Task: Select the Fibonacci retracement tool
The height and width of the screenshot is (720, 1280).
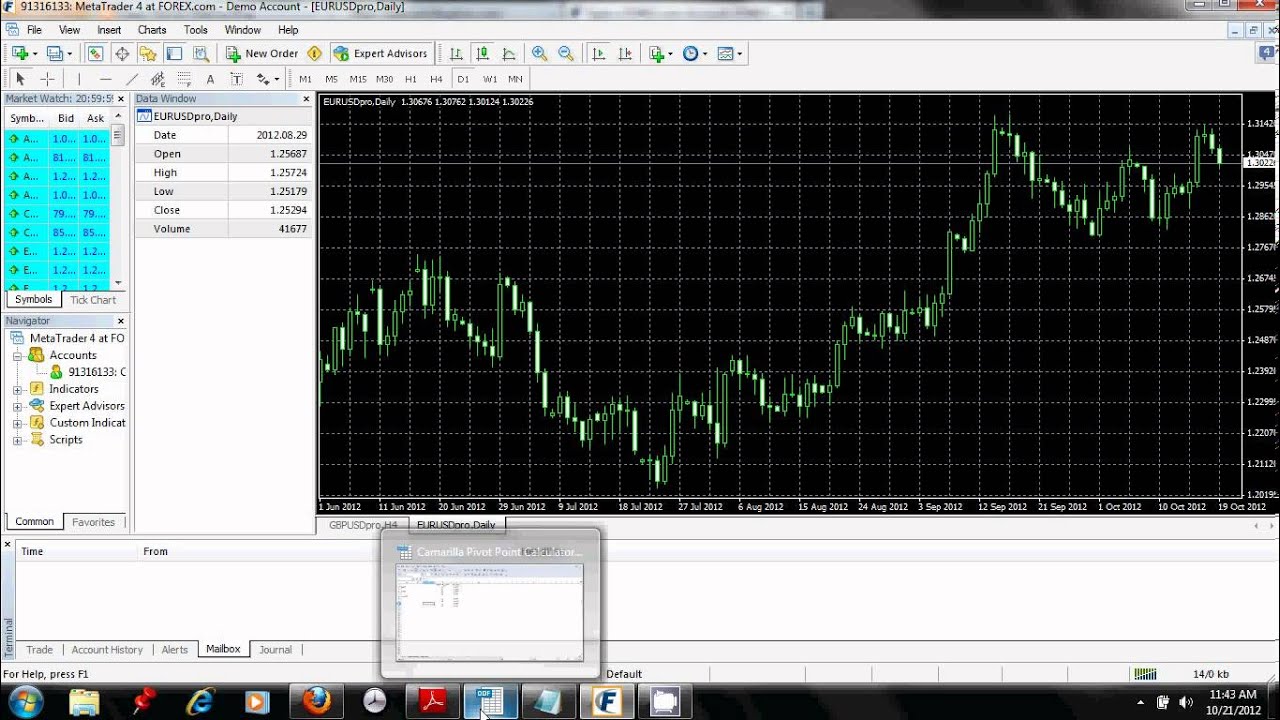Action: (184, 79)
